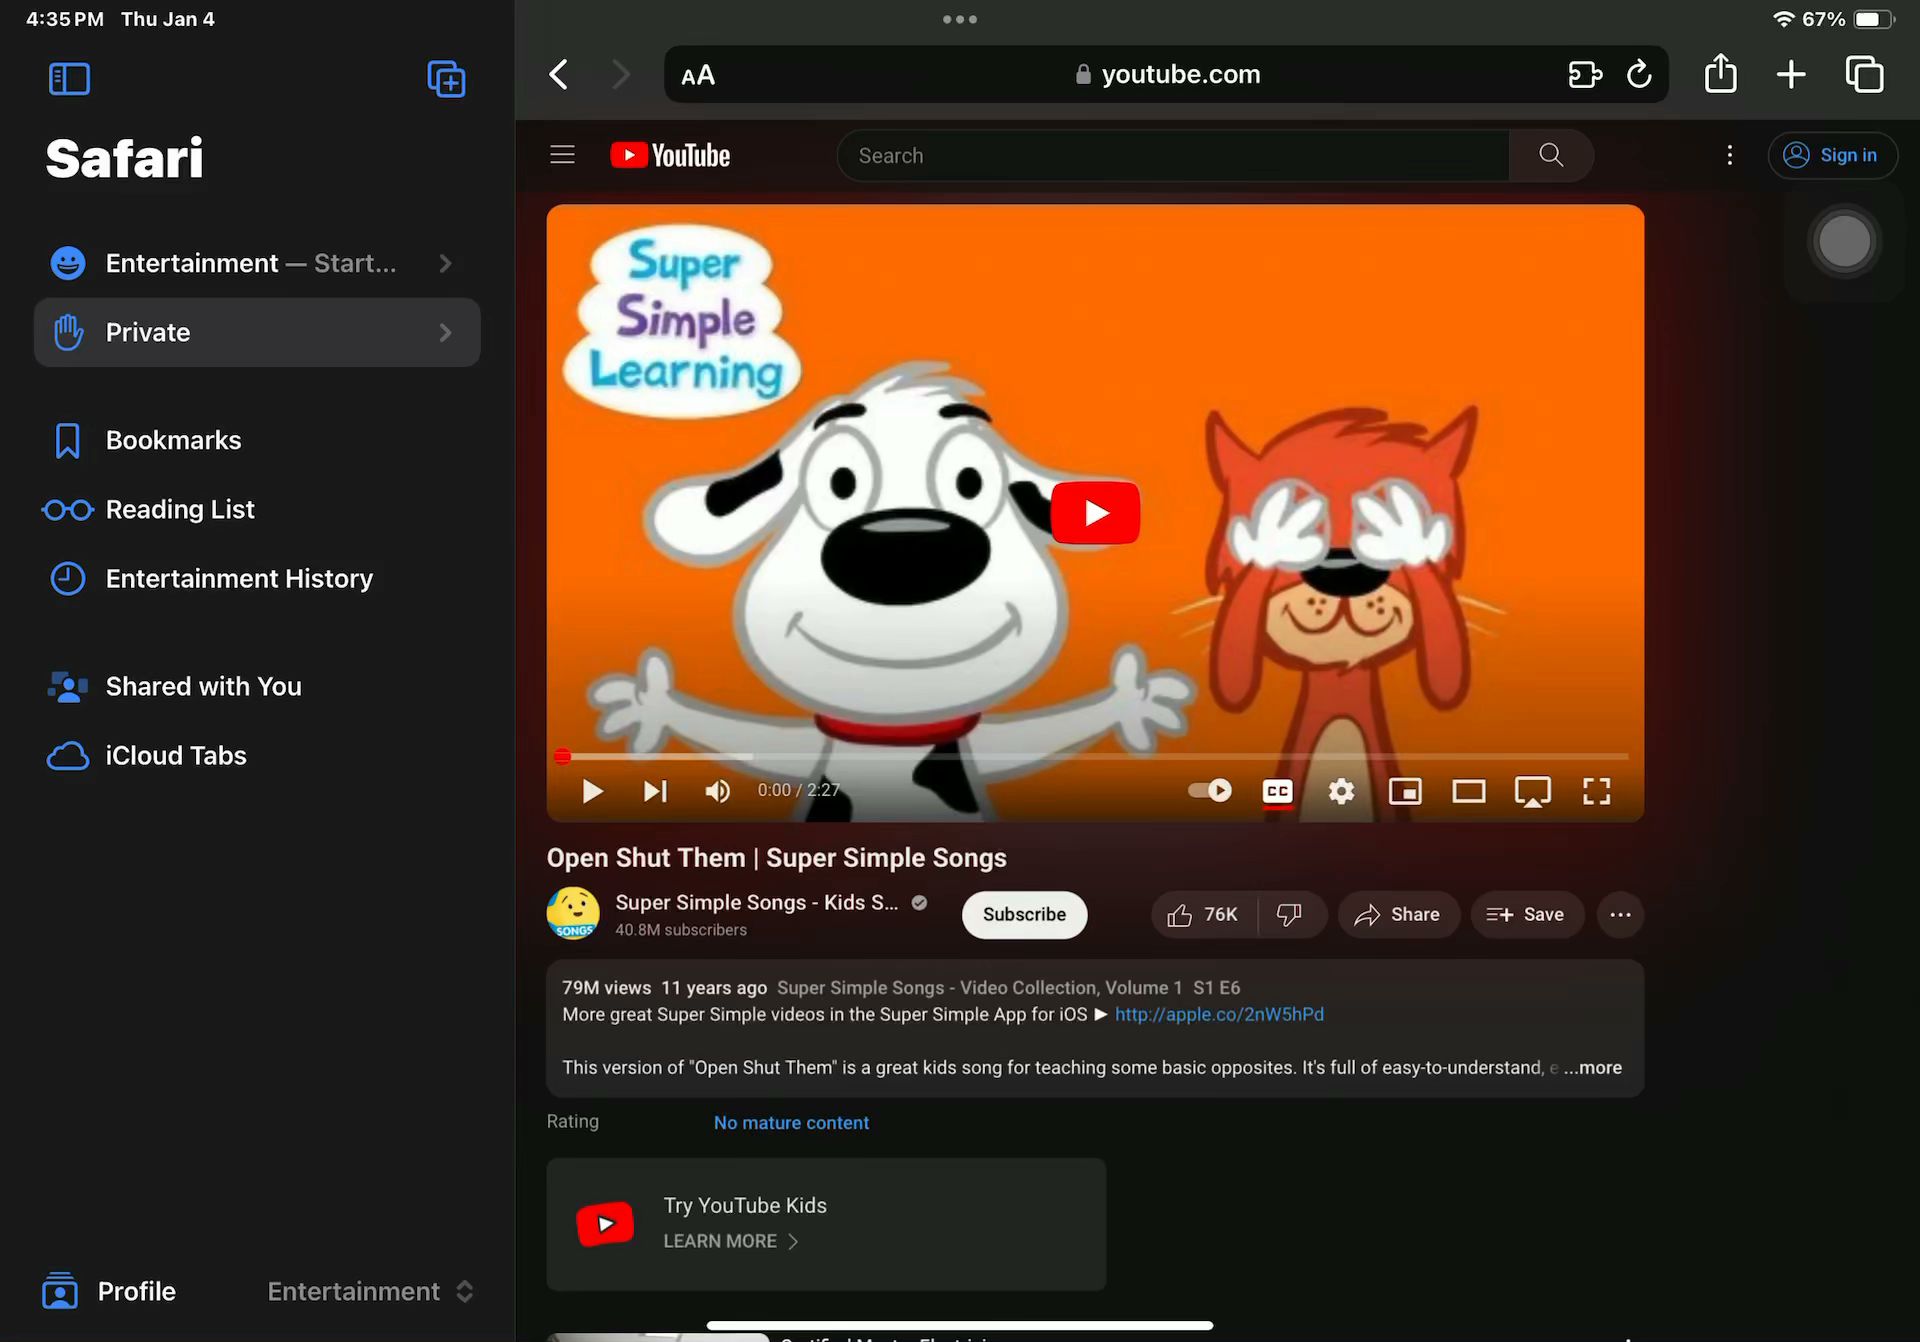
Task: Toggle closed captions CC button
Action: (1277, 791)
